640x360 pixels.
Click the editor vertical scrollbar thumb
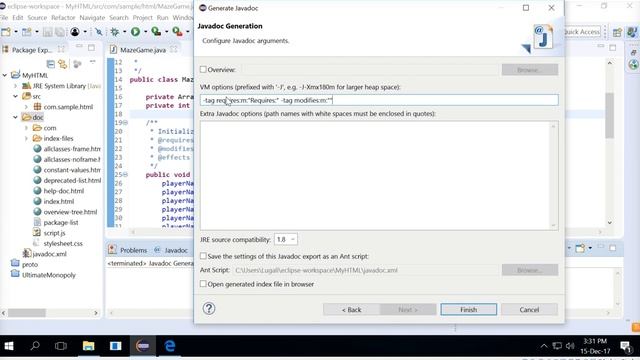609,116
